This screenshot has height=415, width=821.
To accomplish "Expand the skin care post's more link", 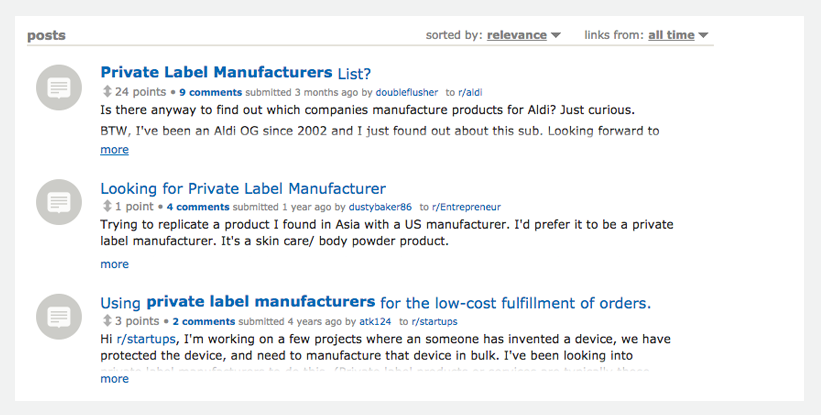I will pyautogui.click(x=114, y=264).
